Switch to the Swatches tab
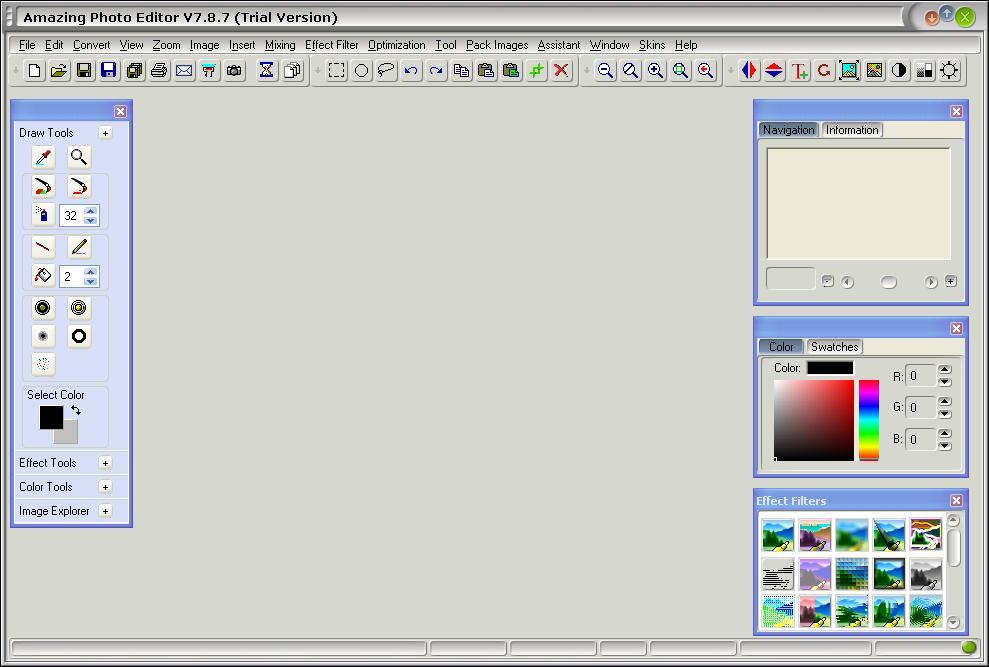The image size is (989, 667). pyautogui.click(x=834, y=347)
